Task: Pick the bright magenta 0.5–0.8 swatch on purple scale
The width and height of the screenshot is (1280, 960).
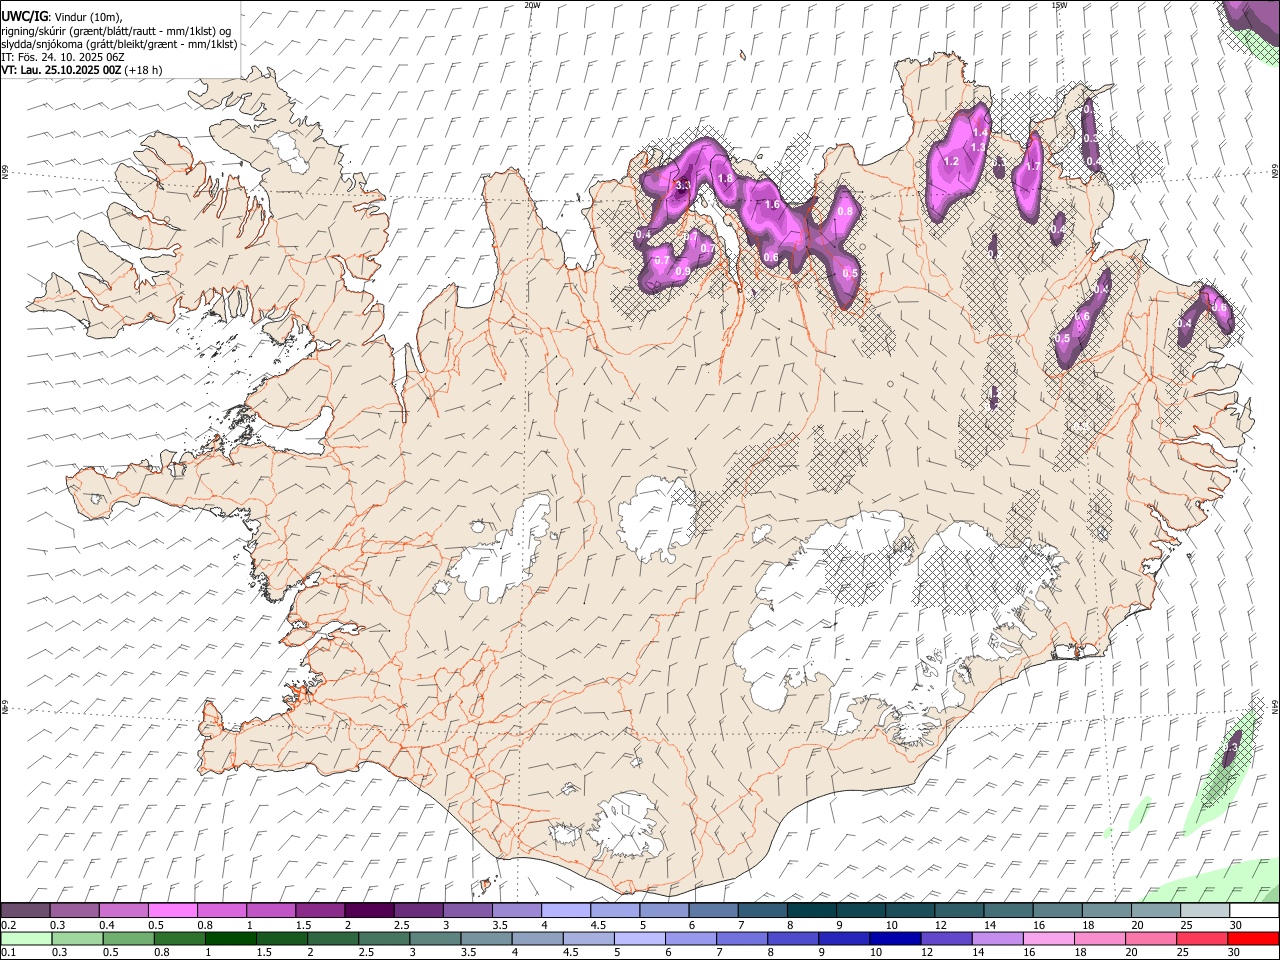Action: (x=172, y=911)
